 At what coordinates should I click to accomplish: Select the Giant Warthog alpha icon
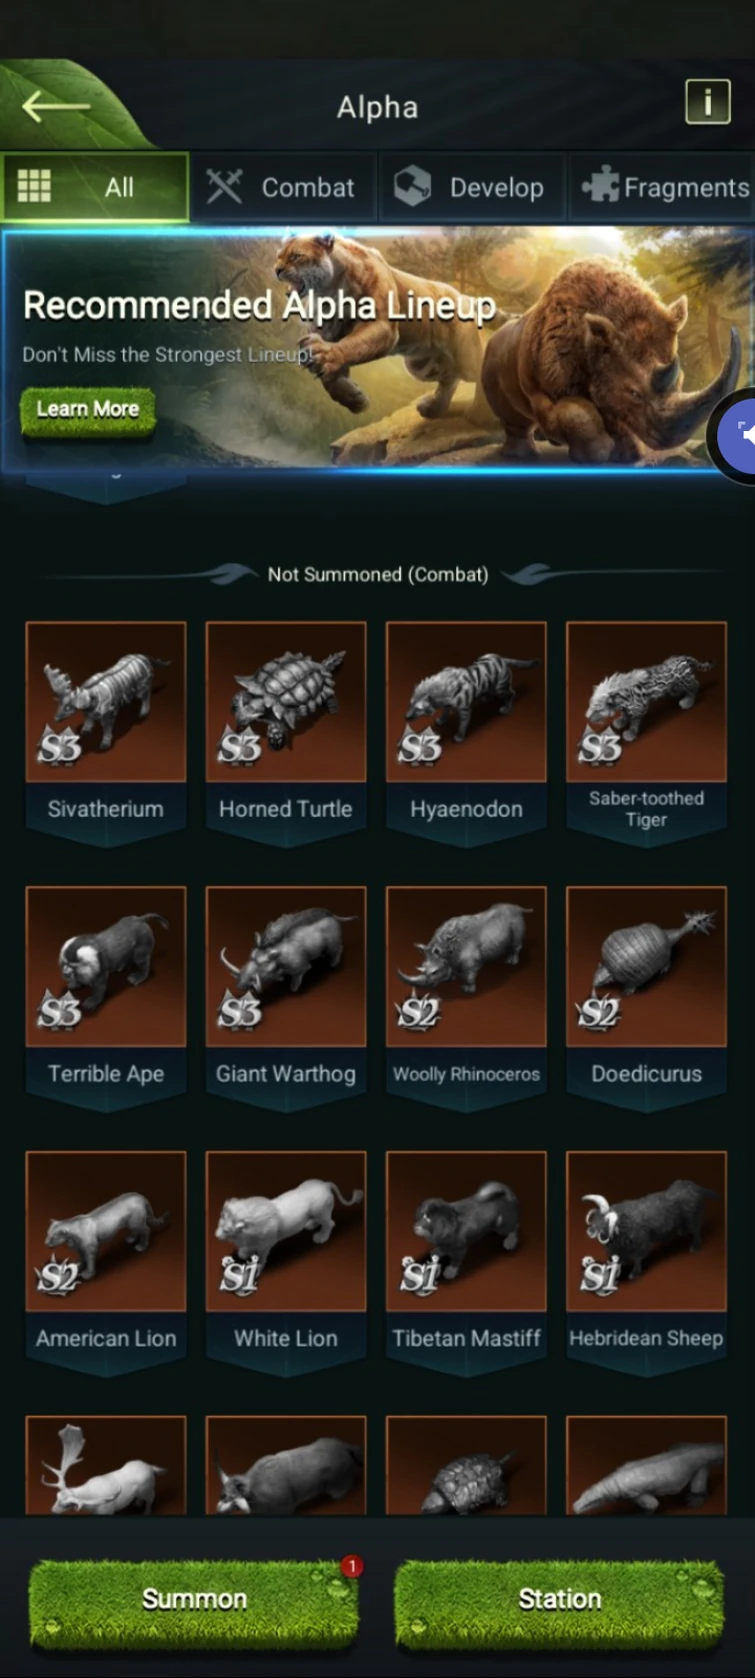pos(286,967)
